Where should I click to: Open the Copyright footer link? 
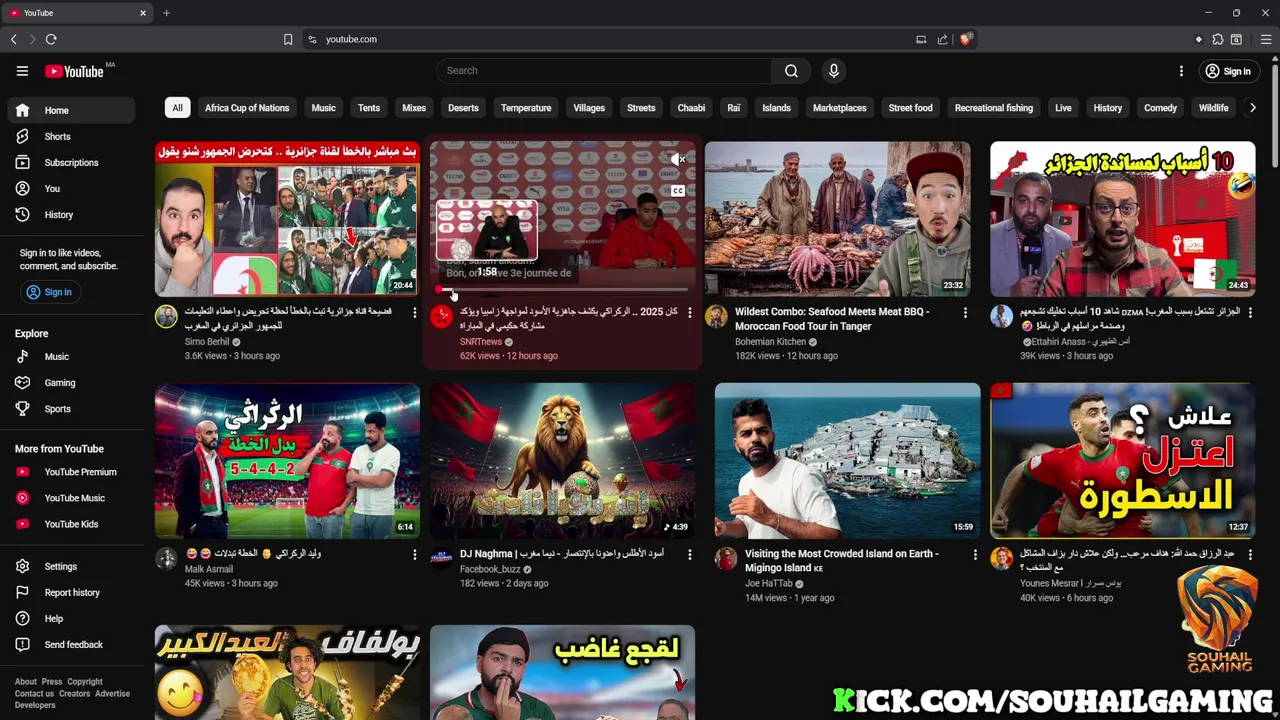coord(85,682)
